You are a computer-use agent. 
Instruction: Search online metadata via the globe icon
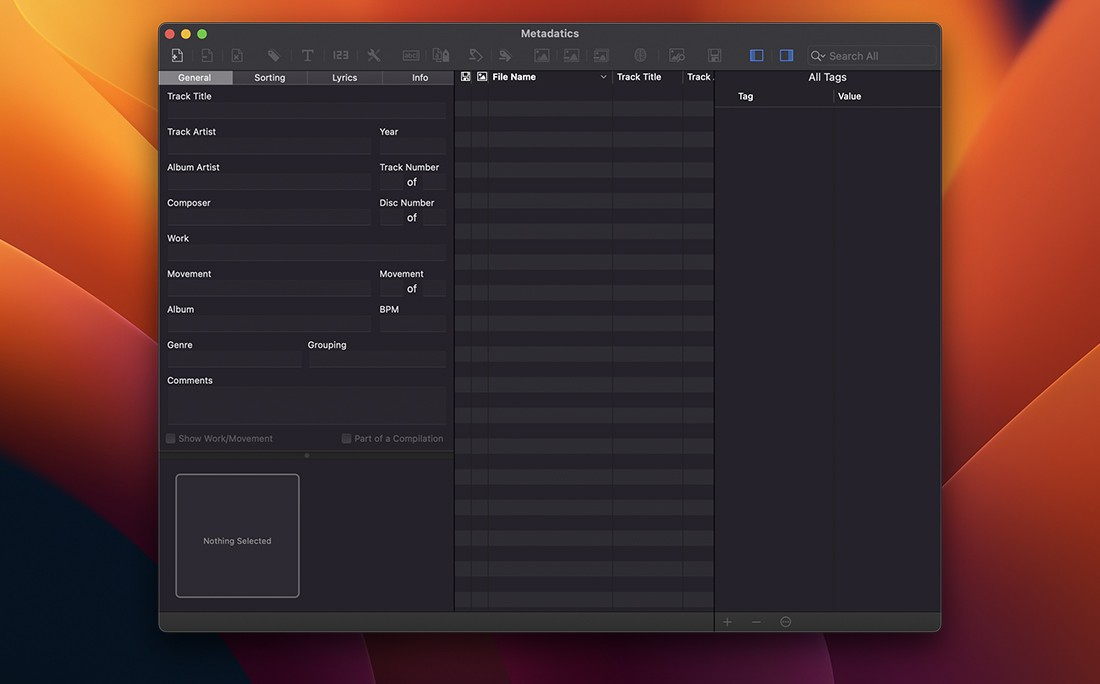pos(640,55)
